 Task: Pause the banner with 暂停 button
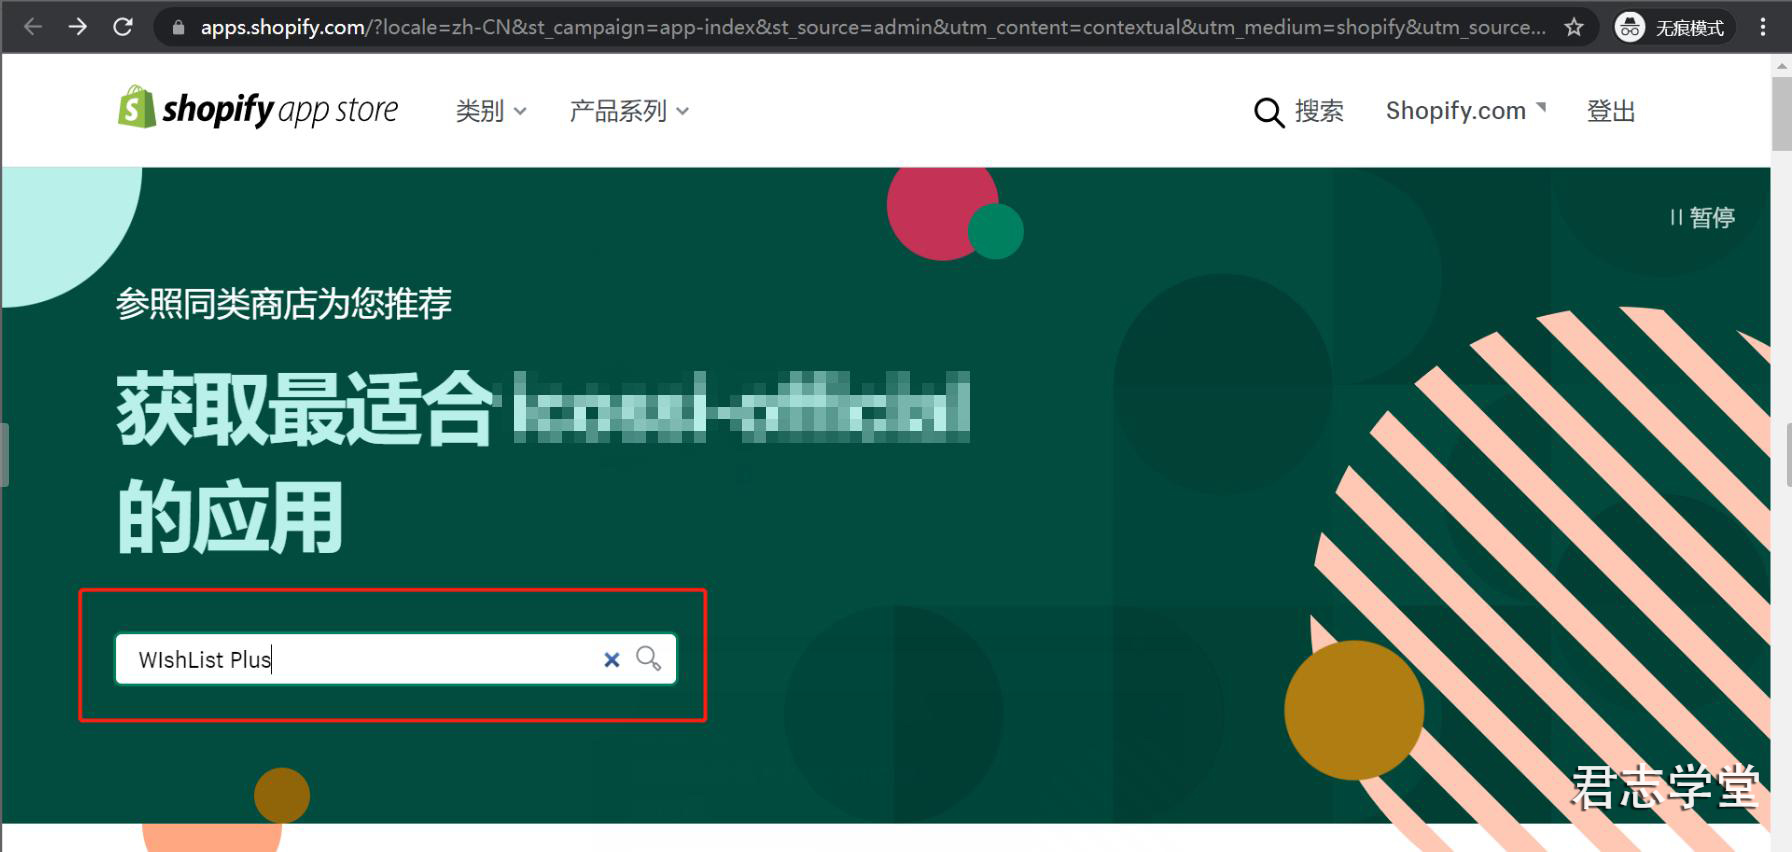pyautogui.click(x=1702, y=217)
